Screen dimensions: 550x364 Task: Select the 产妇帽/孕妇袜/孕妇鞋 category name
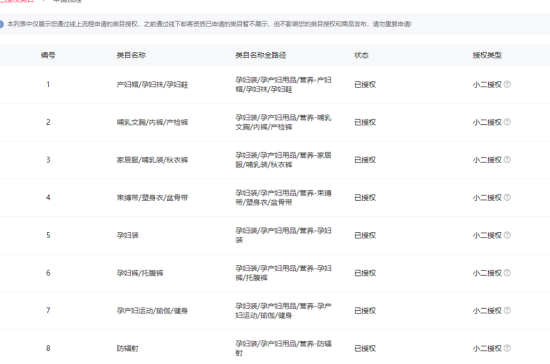click(152, 85)
